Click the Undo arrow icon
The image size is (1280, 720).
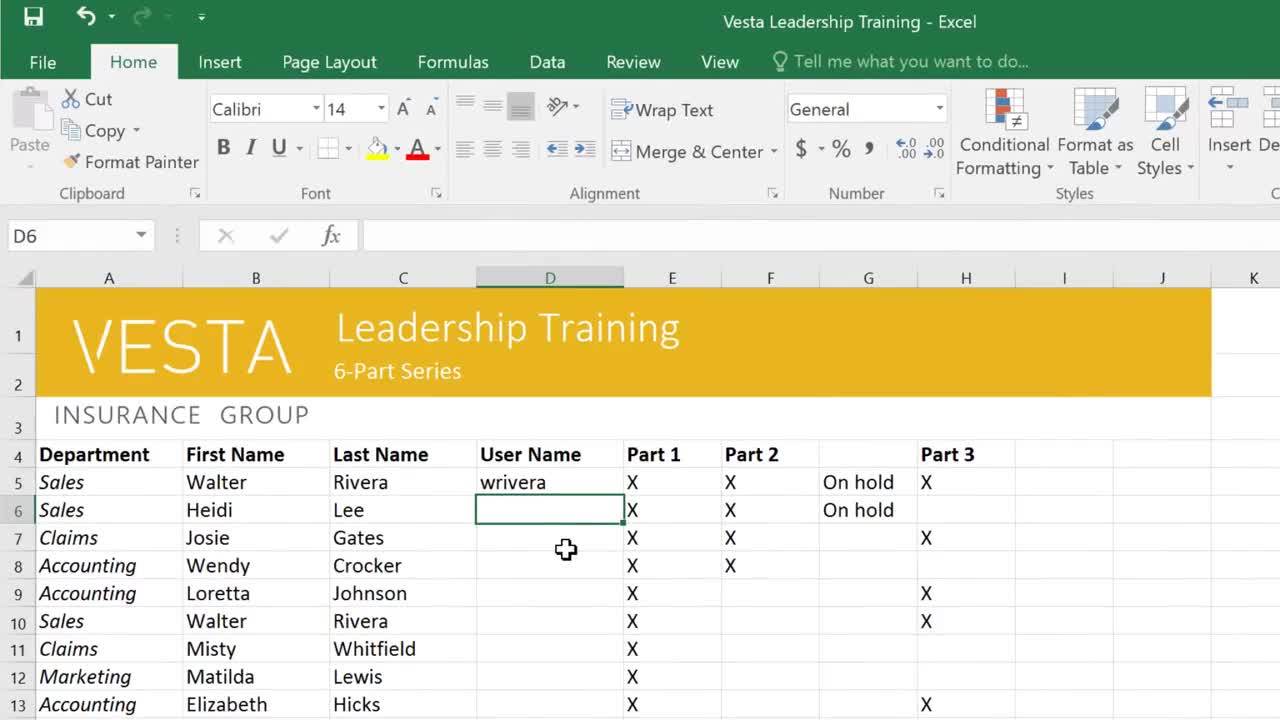tap(86, 16)
